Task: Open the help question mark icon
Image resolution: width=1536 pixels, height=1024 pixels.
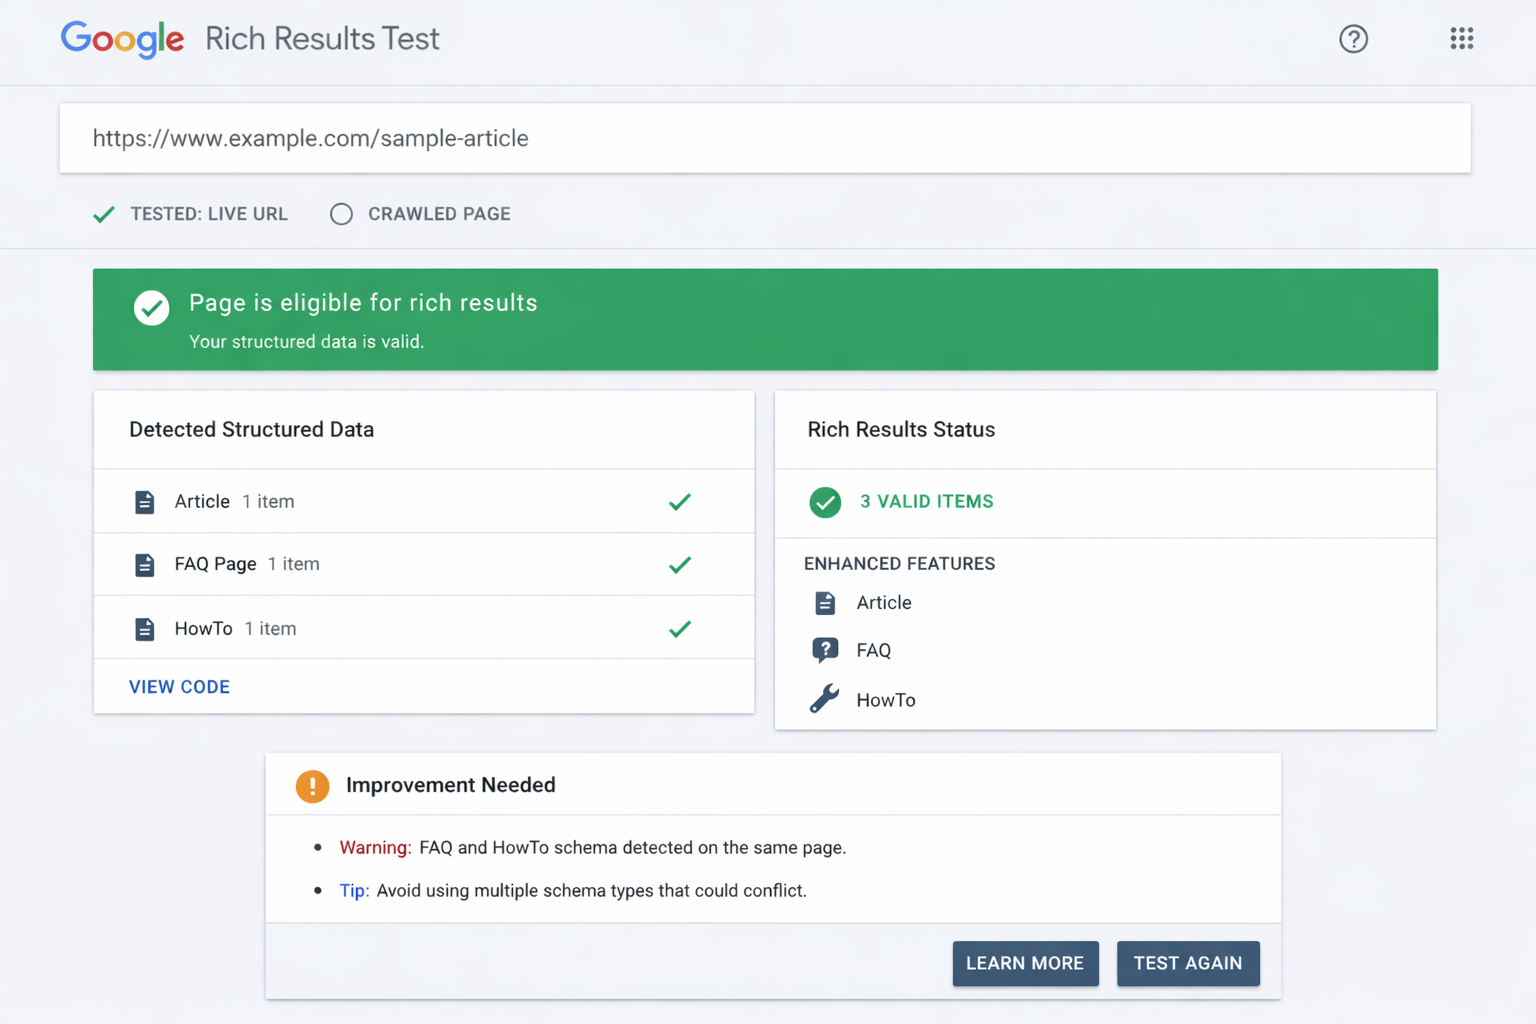Action: click(1354, 39)
